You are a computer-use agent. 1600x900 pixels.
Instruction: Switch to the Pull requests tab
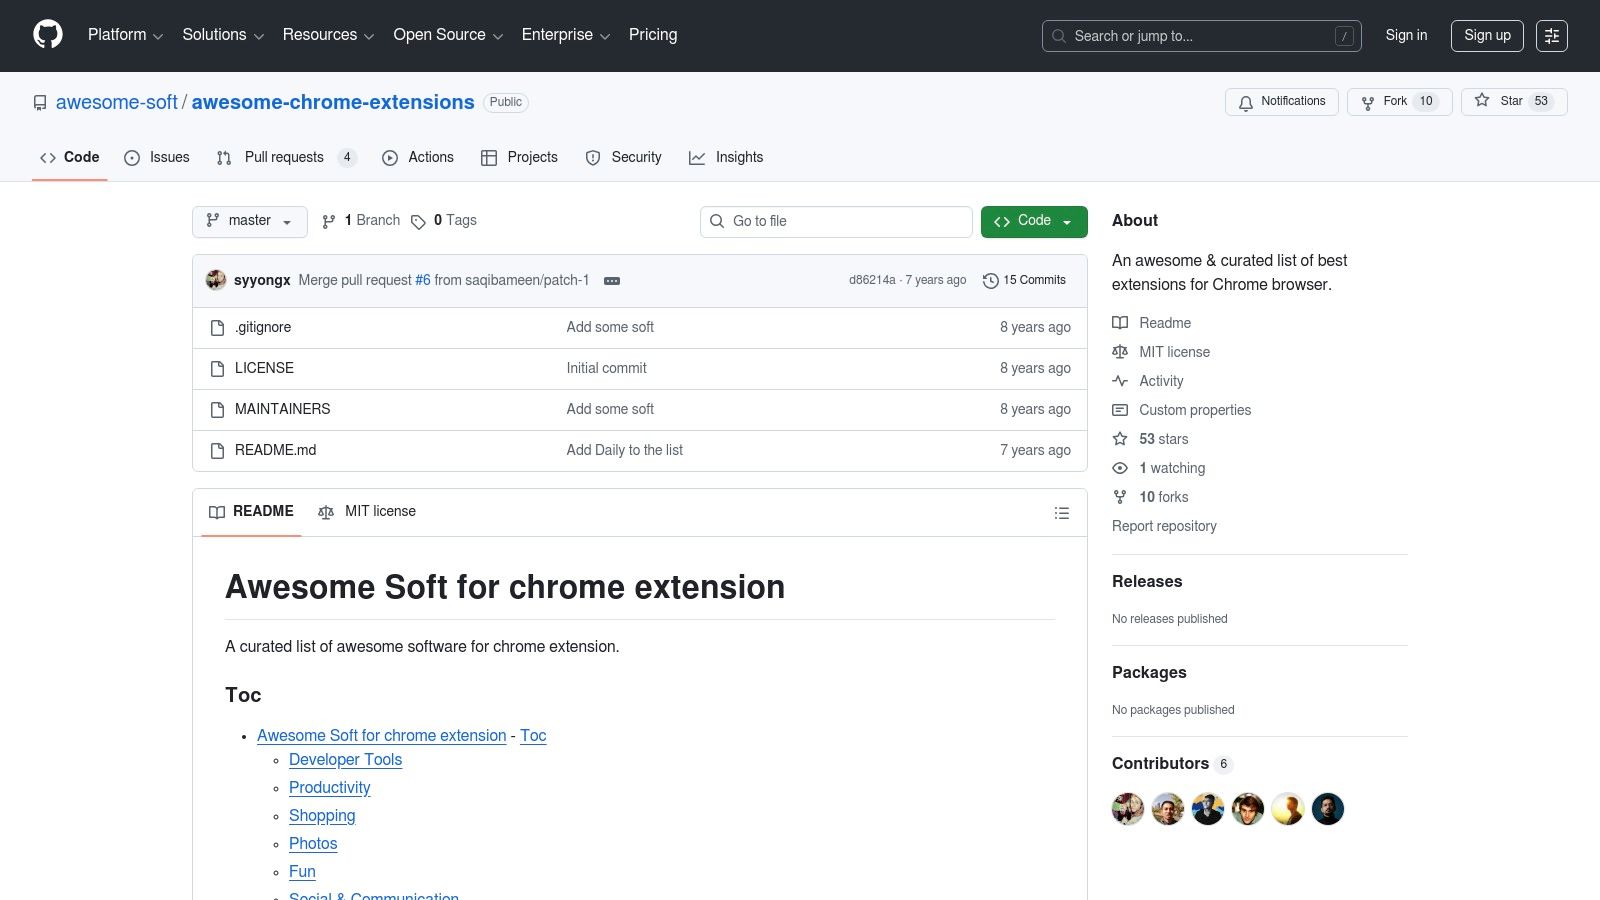point(284,157)
